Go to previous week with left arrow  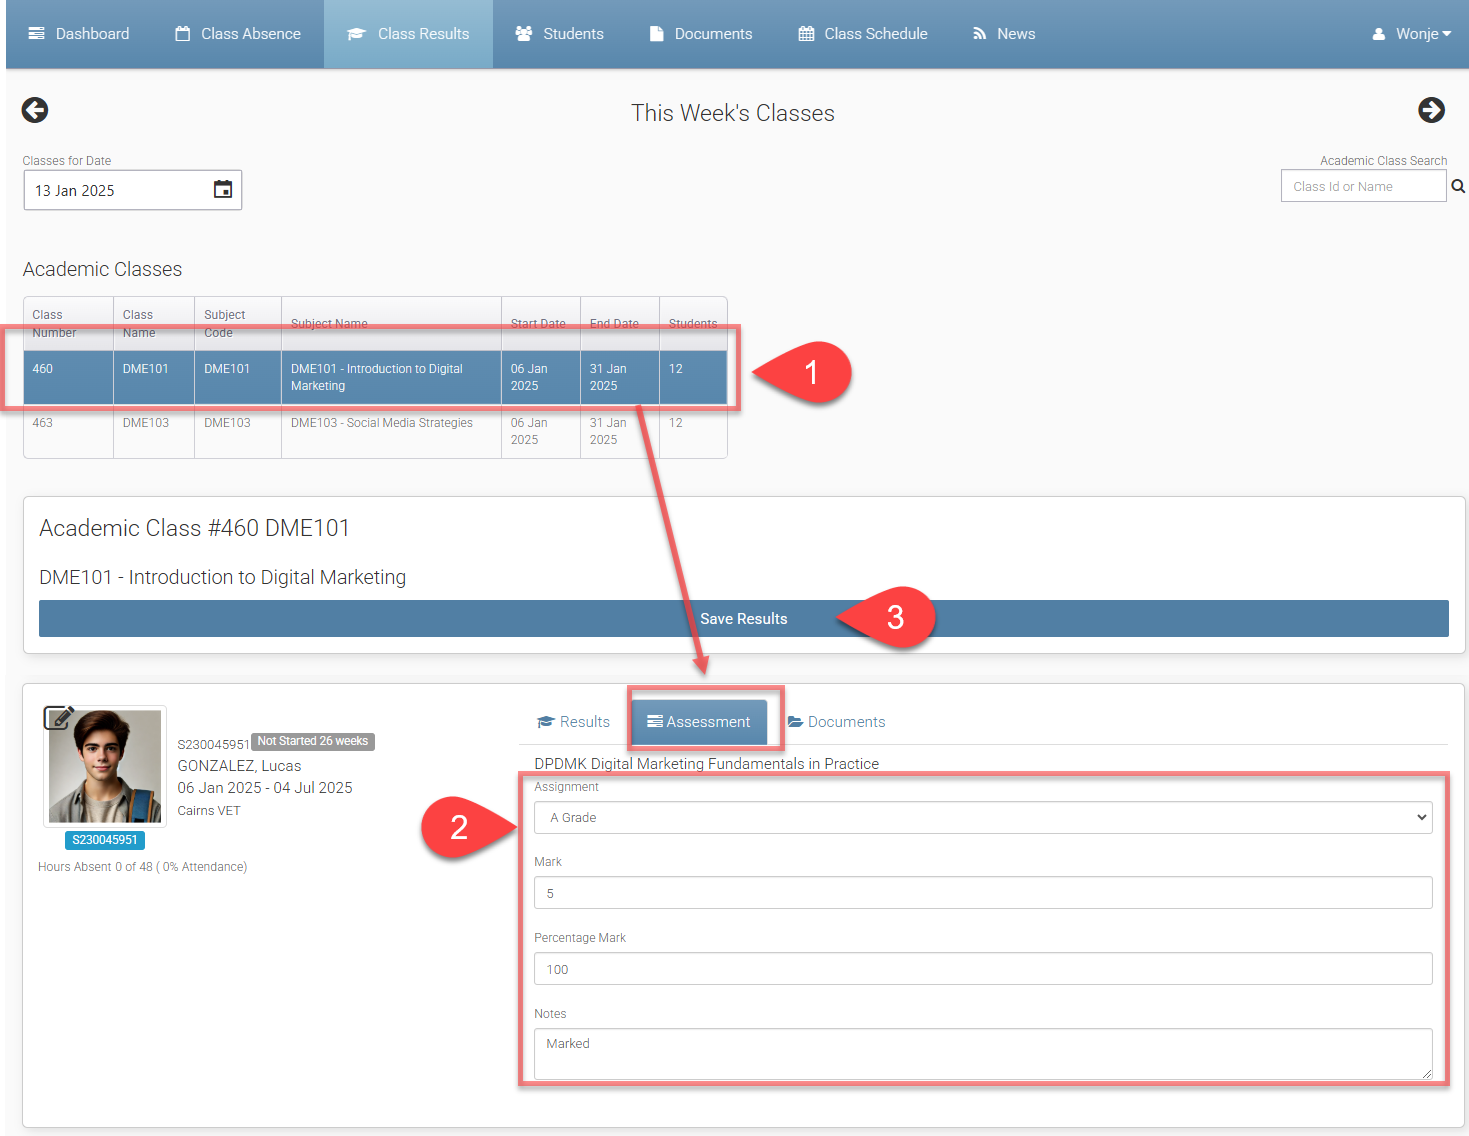pos(35,110)
